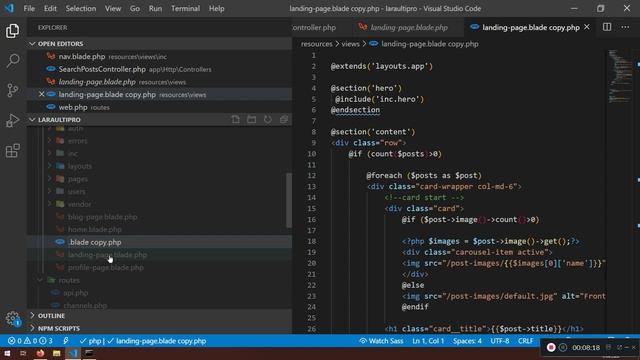Expand the vendor folder
The height and width of the screenshot is (360, 640).
coord(50,204)
